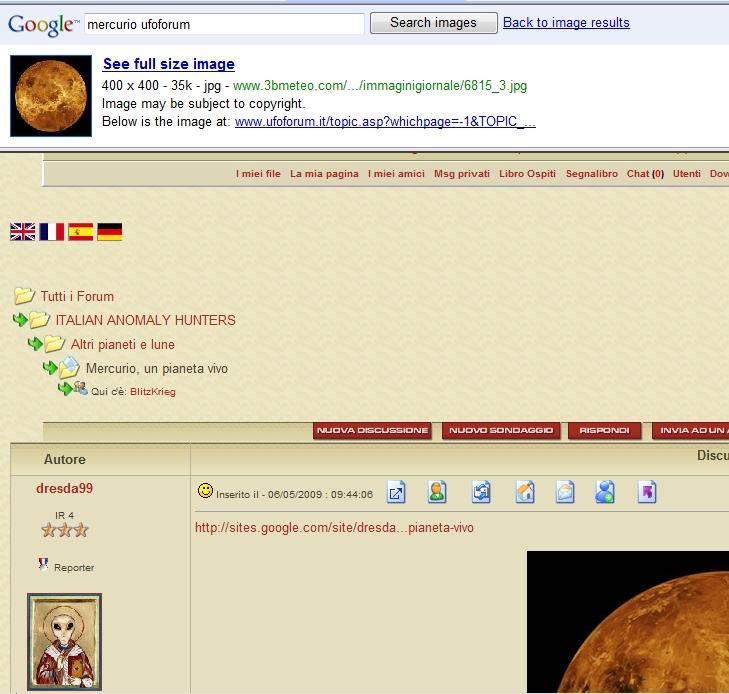Open BlitzKrieg user profile link
This screenshot has height=694, width=729.
(x=153, y=392)
